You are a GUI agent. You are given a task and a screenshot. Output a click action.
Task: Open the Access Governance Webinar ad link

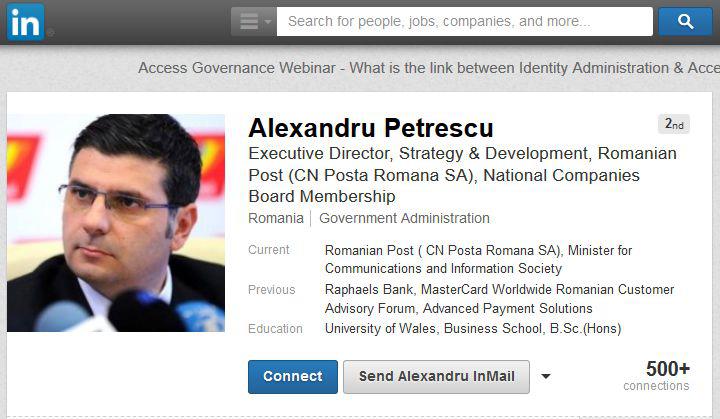428,68
